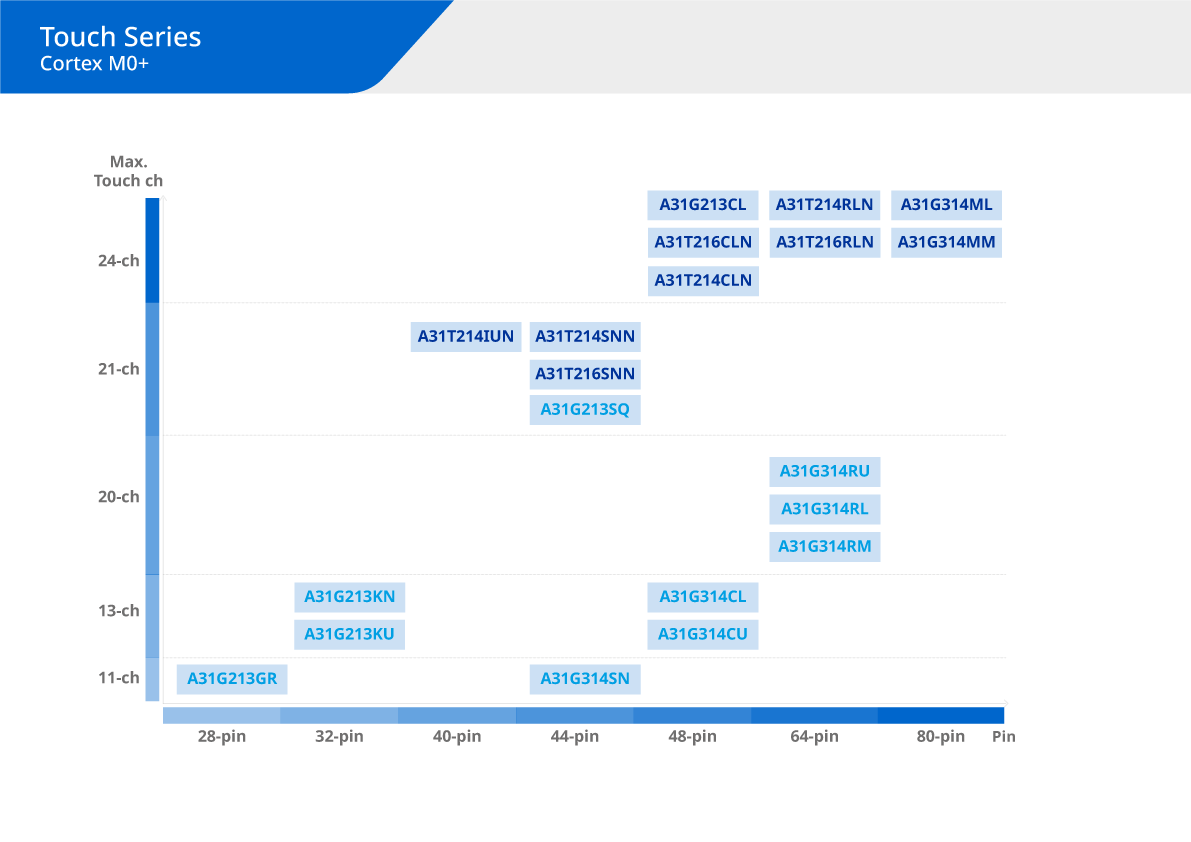Select the A31G213GR 28-pin part

[x=232, y=679]
